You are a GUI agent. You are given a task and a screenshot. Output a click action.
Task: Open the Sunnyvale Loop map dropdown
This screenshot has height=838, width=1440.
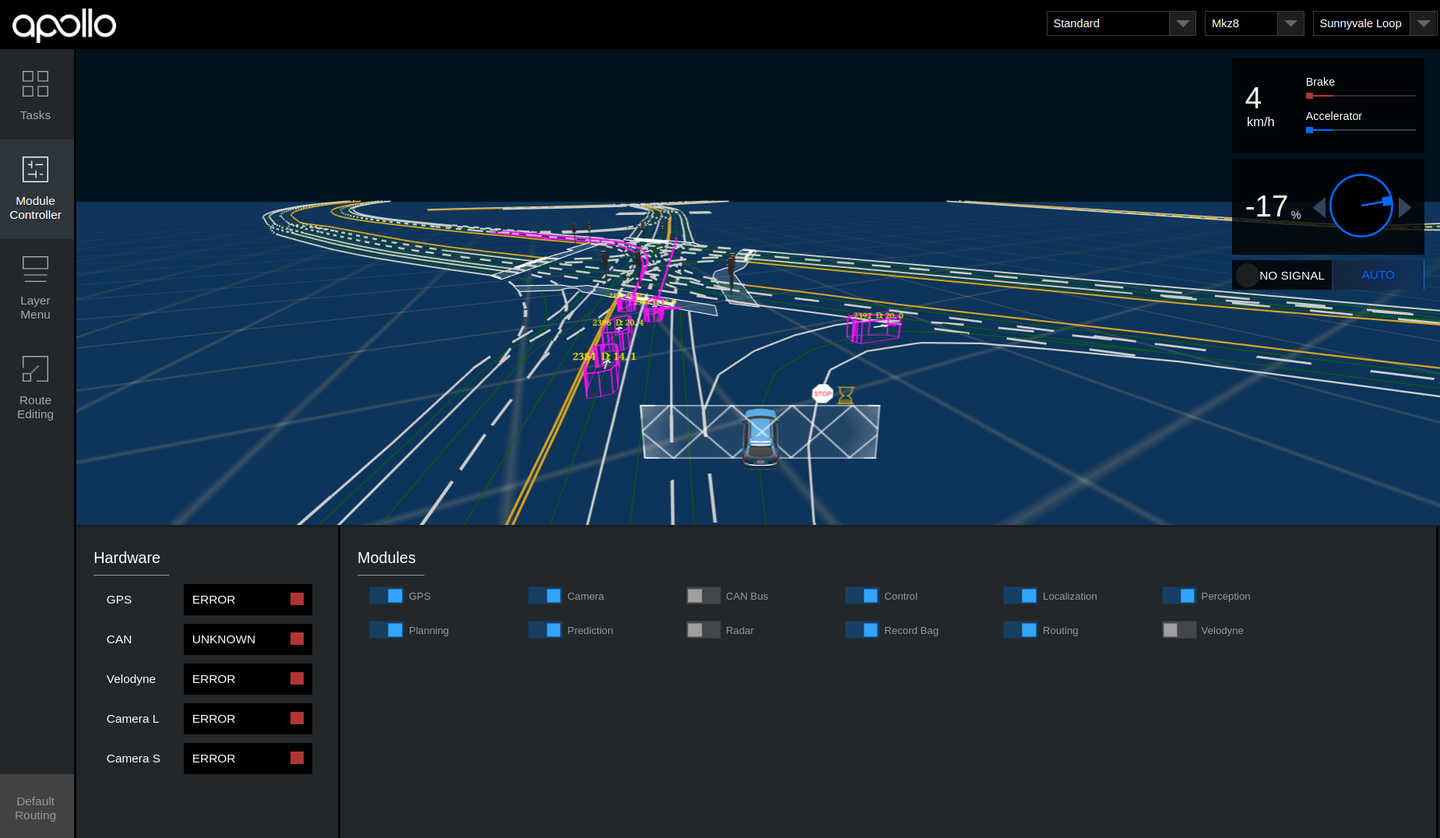coord(1375,23)
